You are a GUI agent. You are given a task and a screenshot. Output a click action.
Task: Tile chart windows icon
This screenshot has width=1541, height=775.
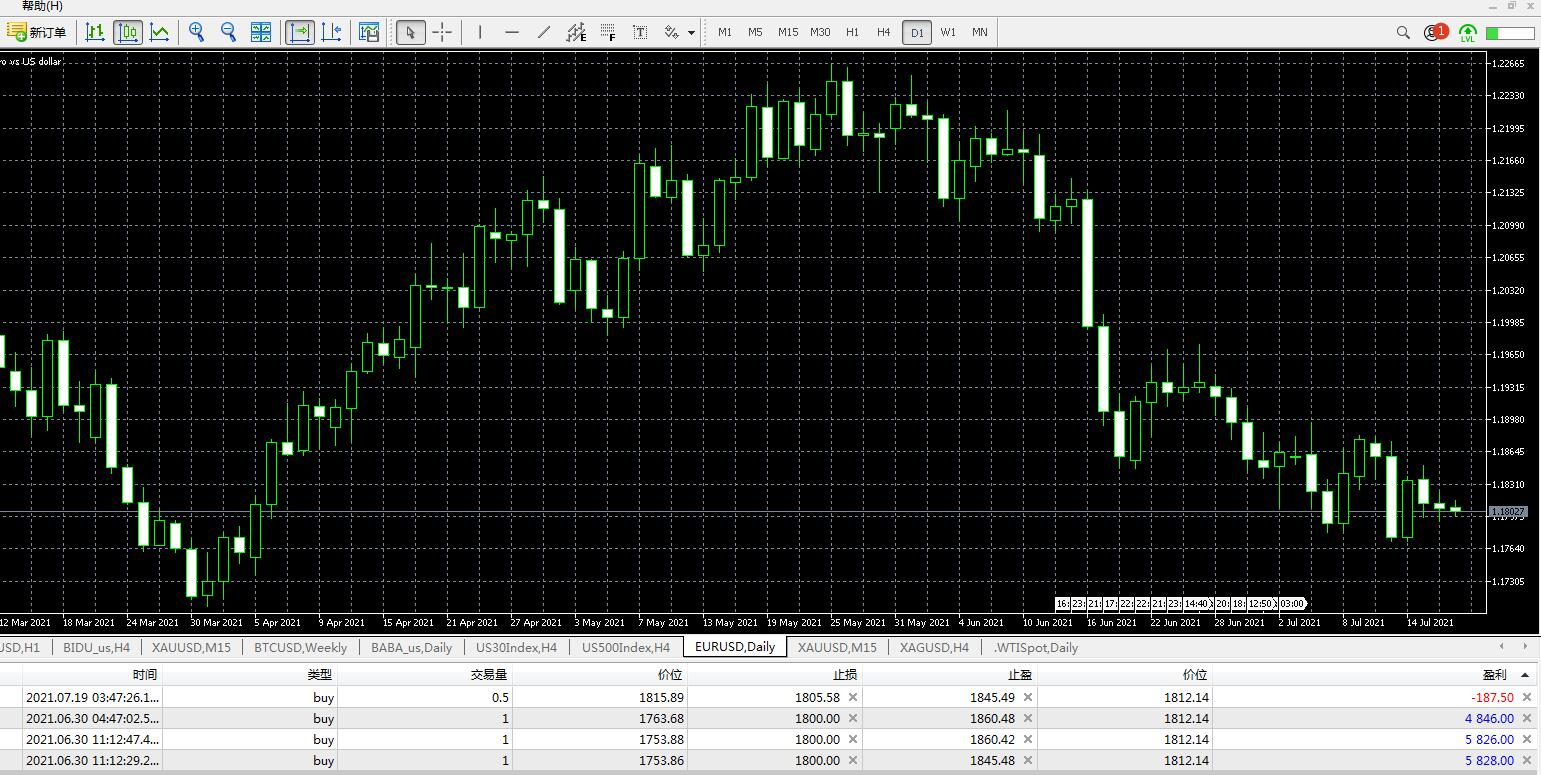click(x=260, y=32)
